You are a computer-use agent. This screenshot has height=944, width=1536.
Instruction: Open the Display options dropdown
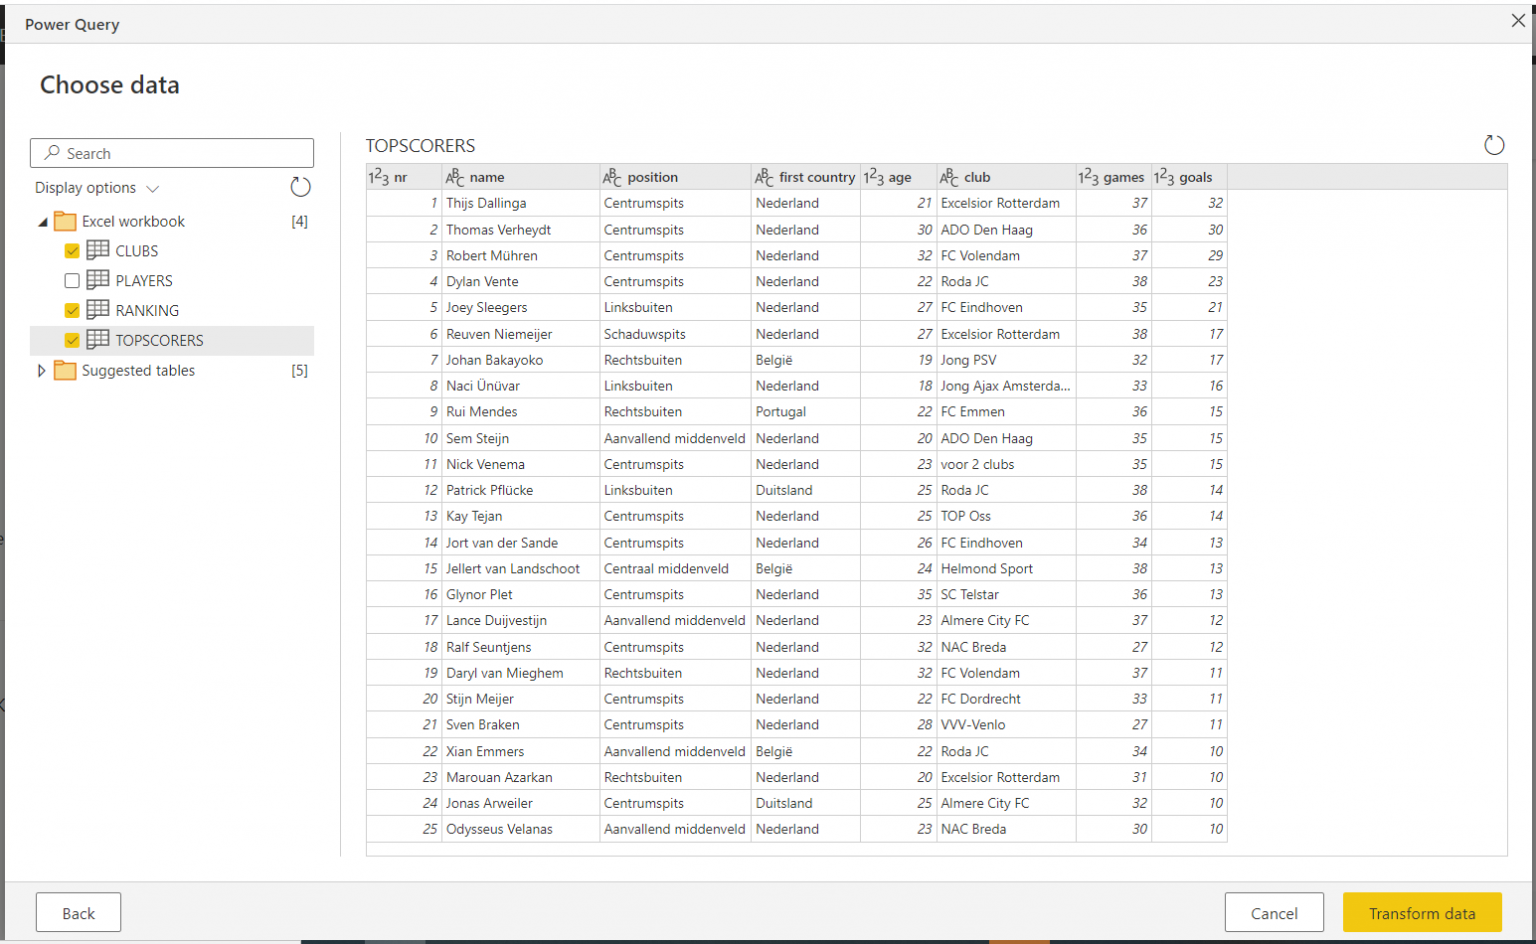(x=151, y=187)
